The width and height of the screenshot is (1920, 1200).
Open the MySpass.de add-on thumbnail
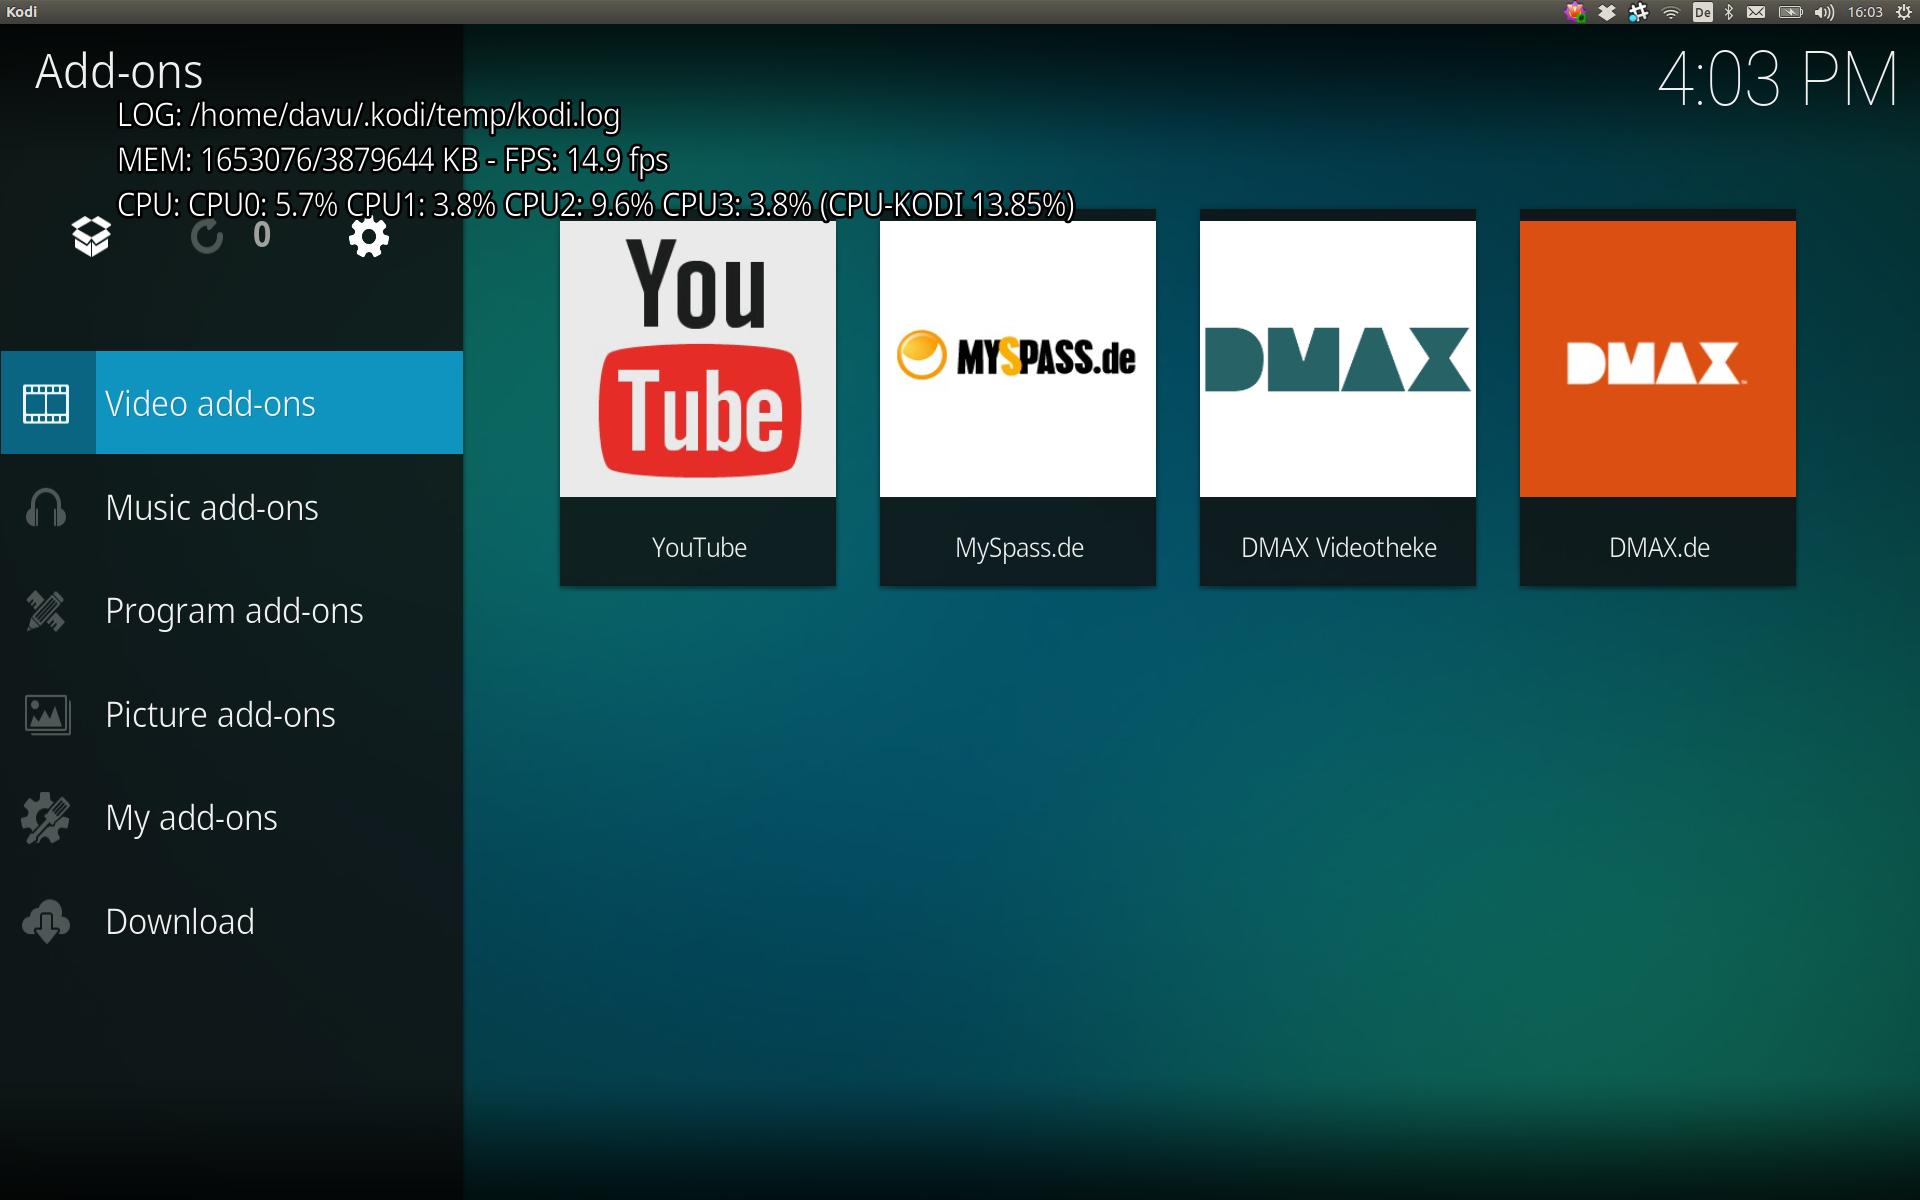[1018, 359]
